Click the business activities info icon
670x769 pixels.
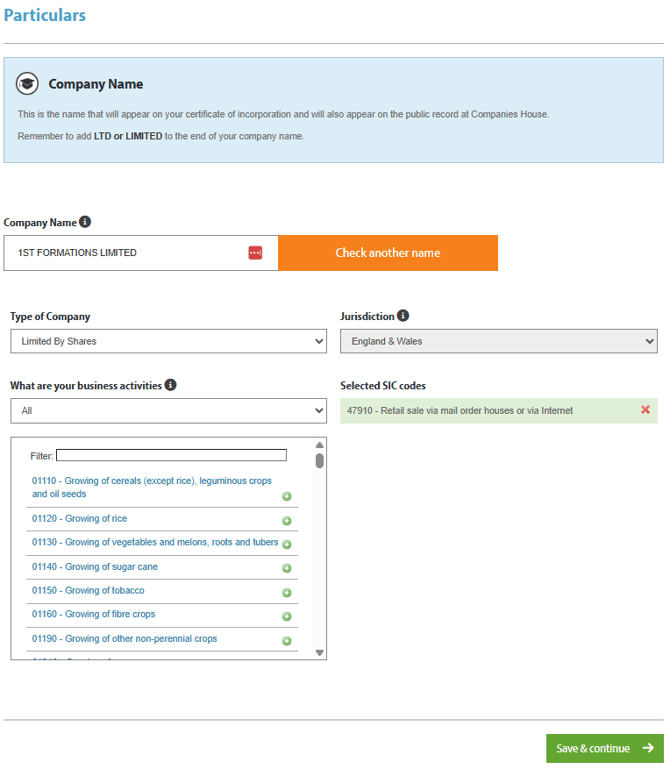click(171, 385)
